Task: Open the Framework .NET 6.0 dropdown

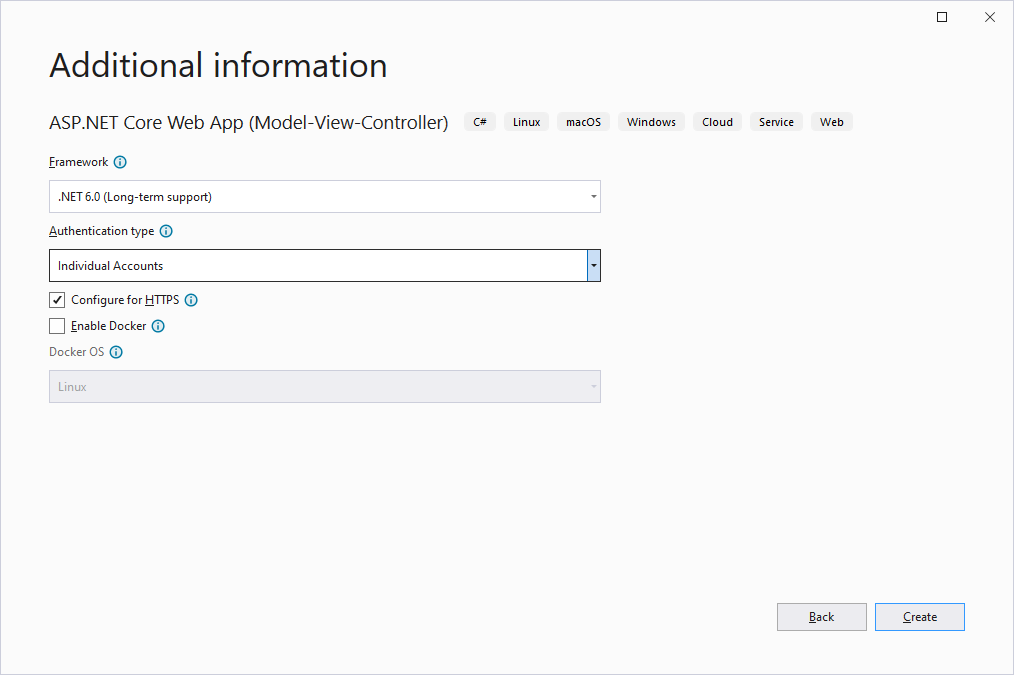Action: [325, 197]
